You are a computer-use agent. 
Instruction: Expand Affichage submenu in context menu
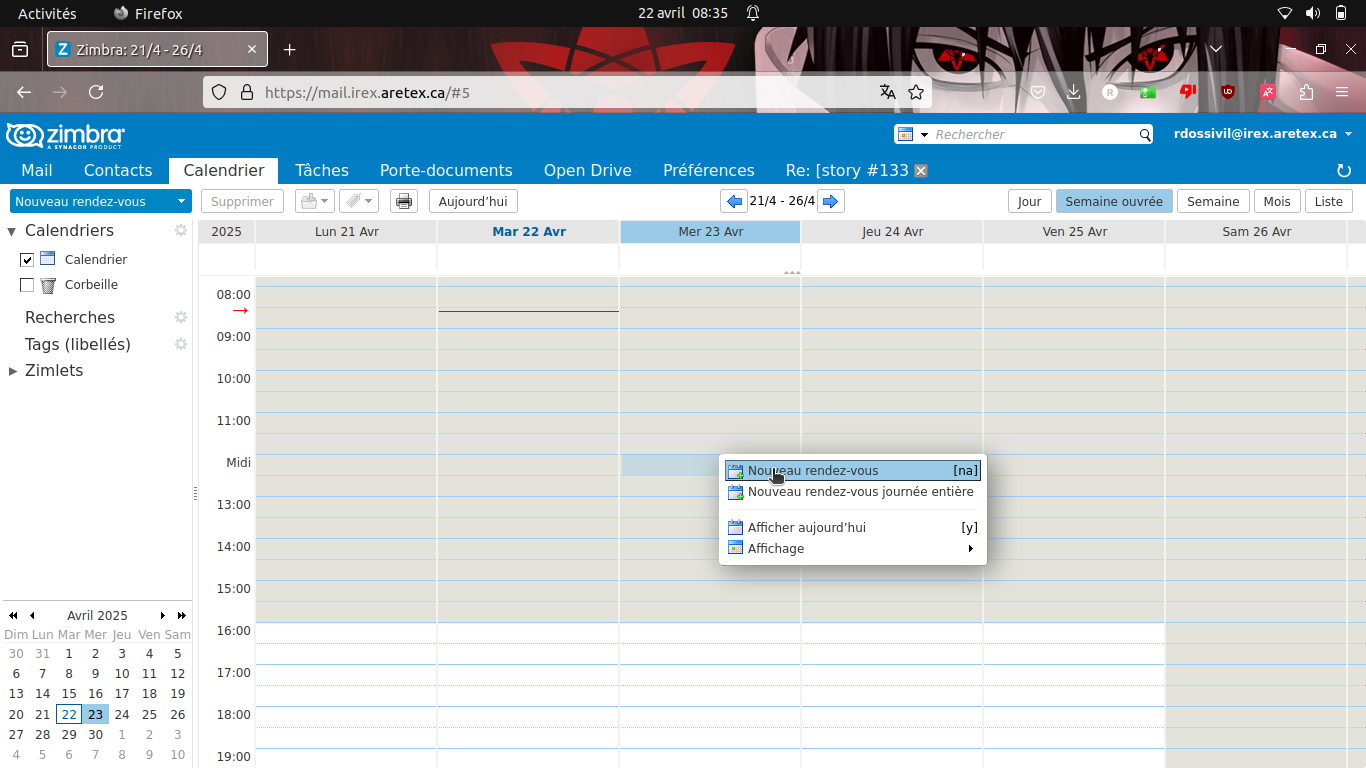point(970,548)
